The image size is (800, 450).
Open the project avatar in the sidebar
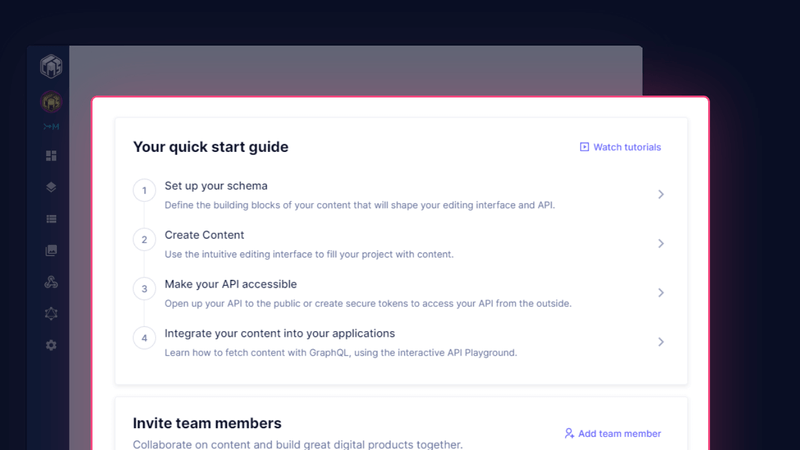click(x=51, y=102)
